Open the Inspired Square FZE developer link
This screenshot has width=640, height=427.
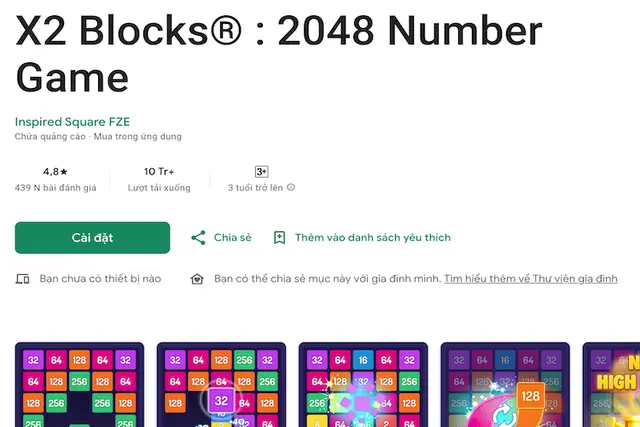(x=72, y=122)
